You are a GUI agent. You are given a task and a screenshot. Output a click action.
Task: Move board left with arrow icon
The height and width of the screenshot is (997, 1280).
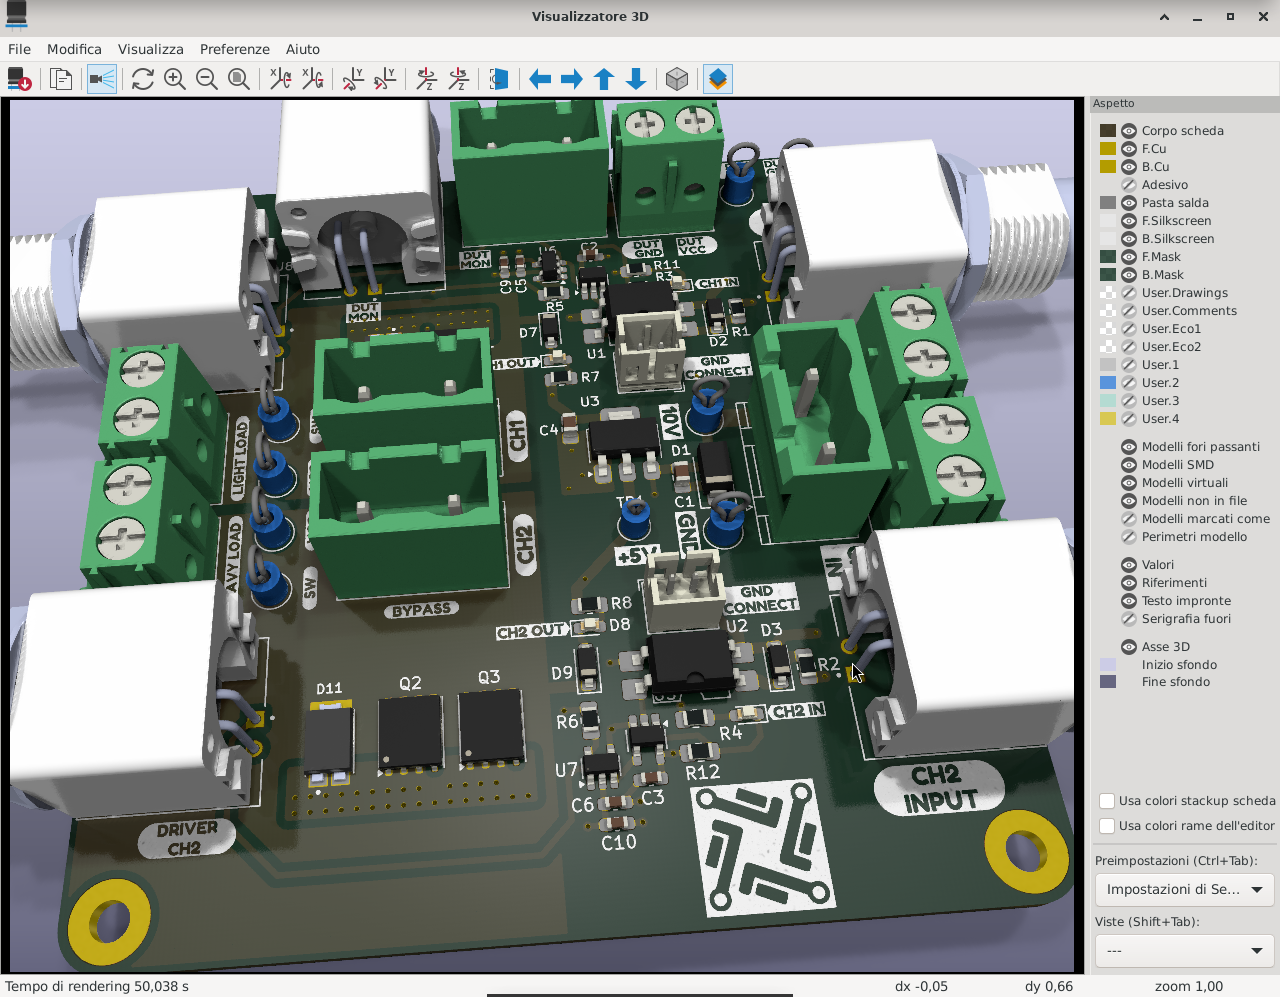click(540, 79)
